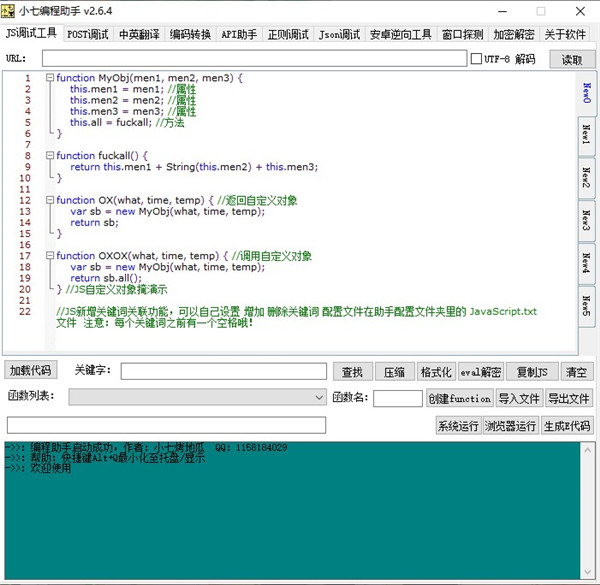
Task: Open the New4 side tab
Action: 587,263
